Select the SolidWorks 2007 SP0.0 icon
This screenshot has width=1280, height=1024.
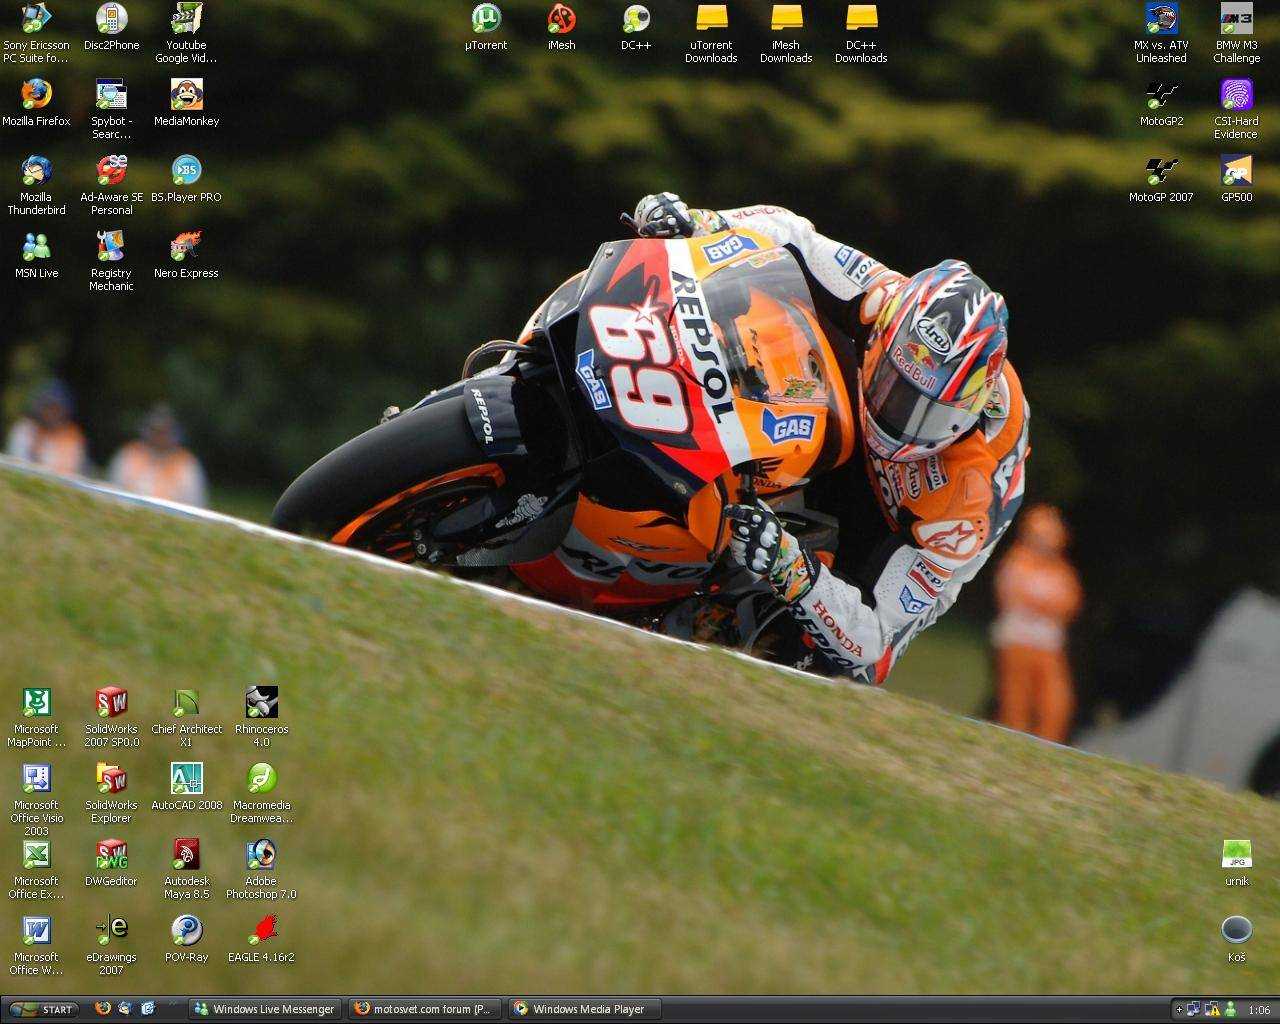coord(111,717)
